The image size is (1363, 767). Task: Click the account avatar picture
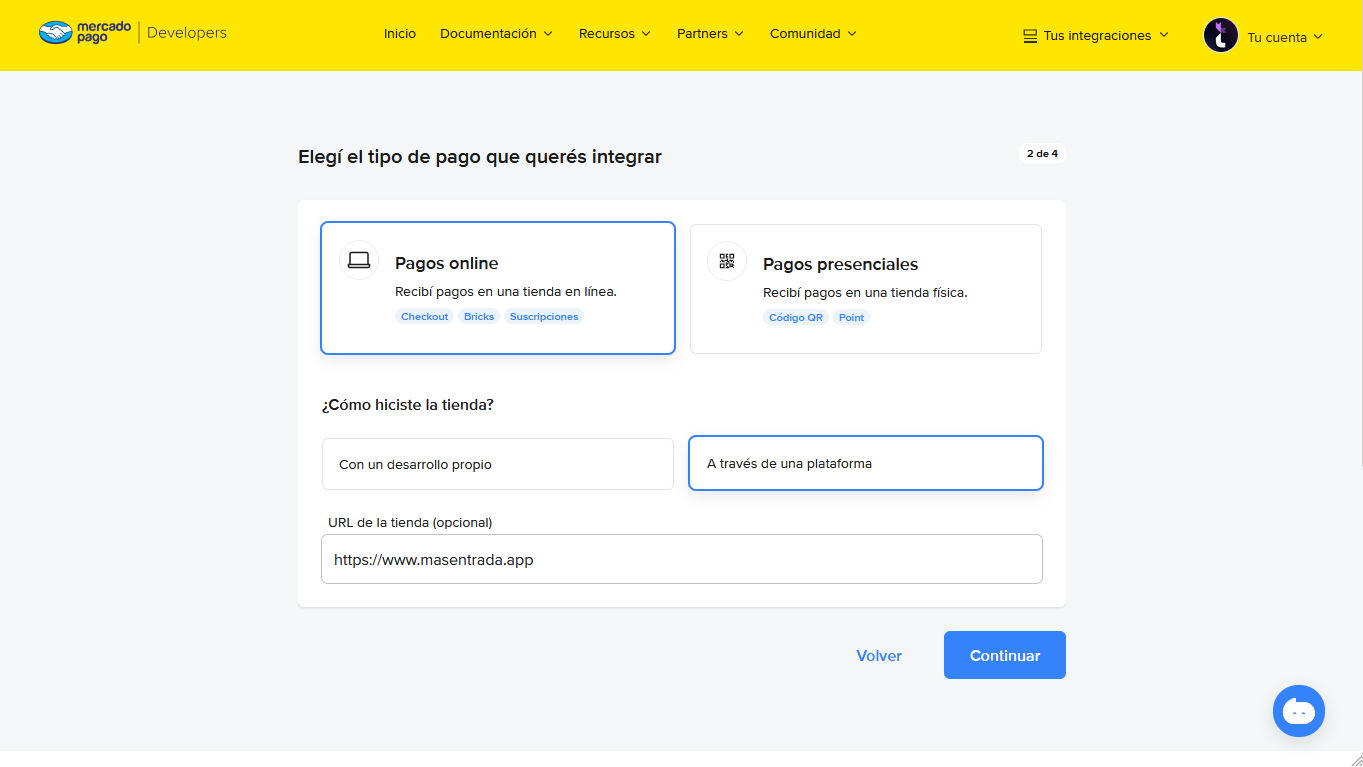(x=1221, y=35)
